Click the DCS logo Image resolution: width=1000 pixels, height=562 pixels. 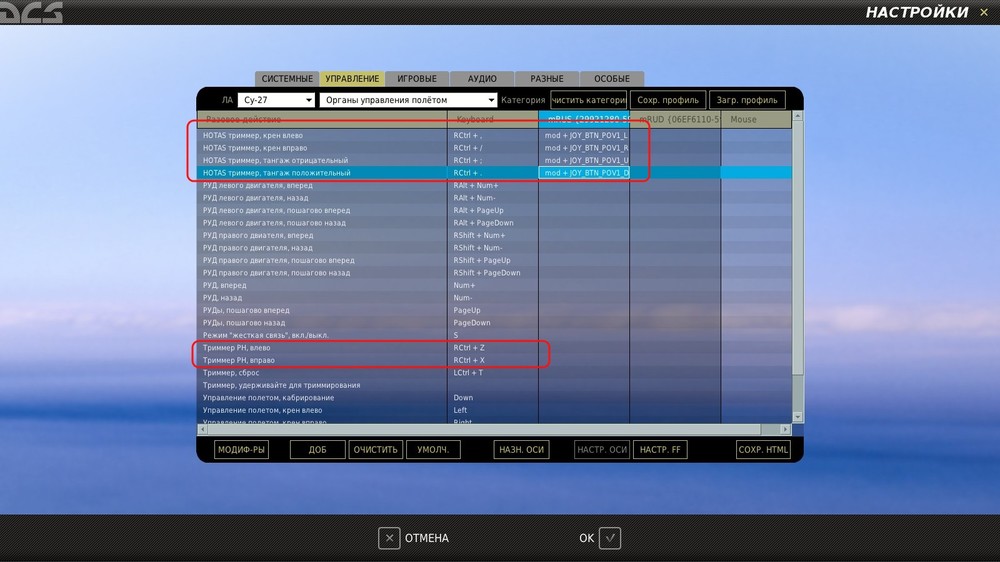[31, 12]
